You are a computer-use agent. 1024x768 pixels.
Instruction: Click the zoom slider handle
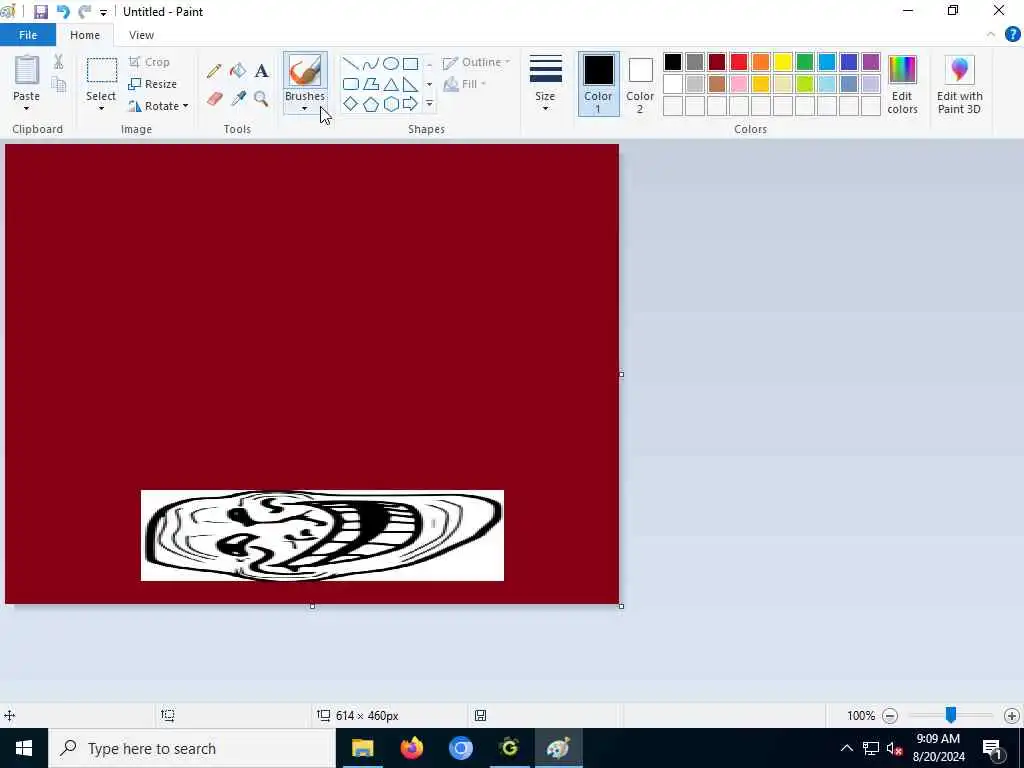pyautogui.click(x=951, y=715)
